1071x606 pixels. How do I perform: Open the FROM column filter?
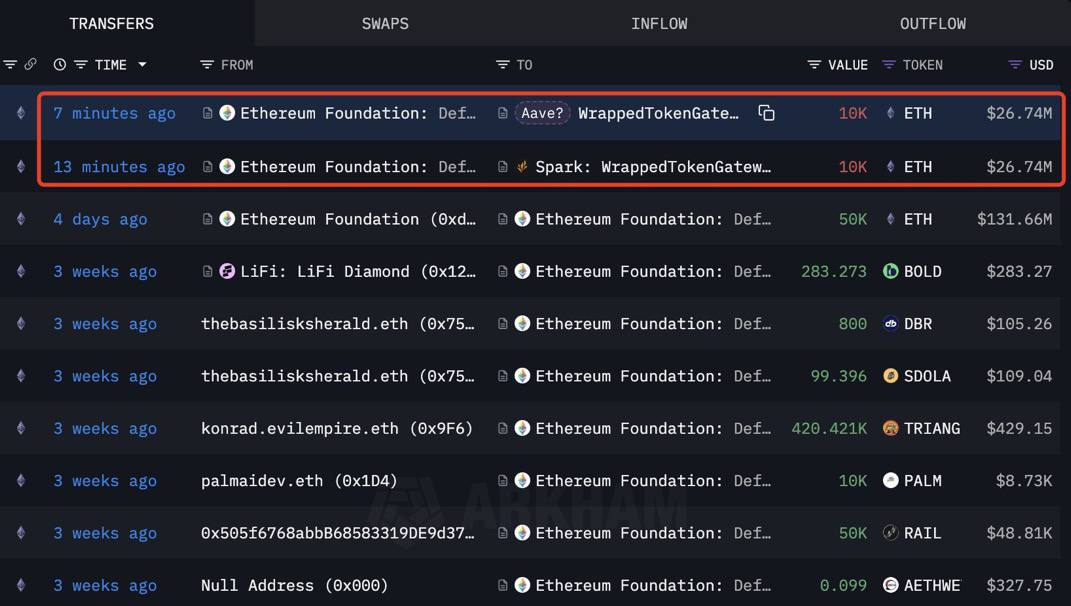pyautogui.click(x=207, y=65)
